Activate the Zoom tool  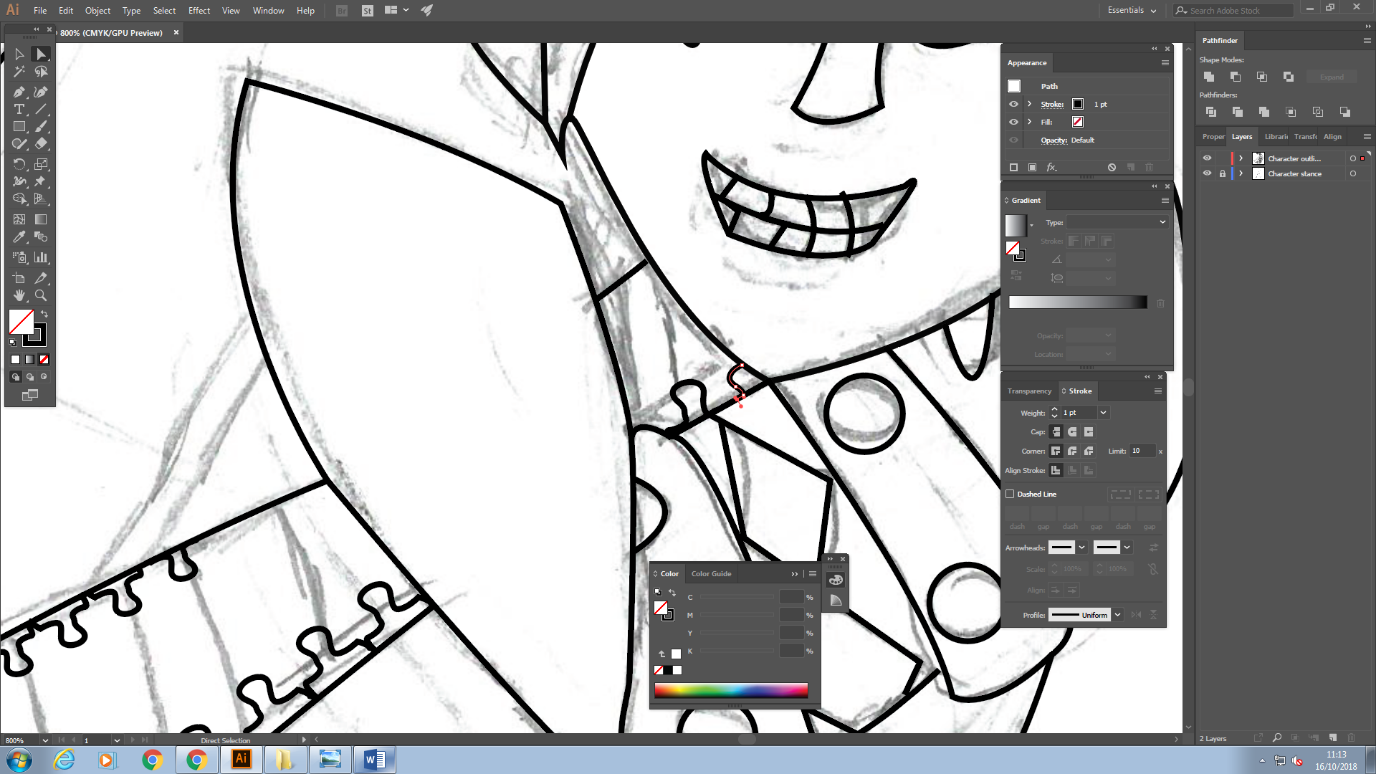coord(41,296)
